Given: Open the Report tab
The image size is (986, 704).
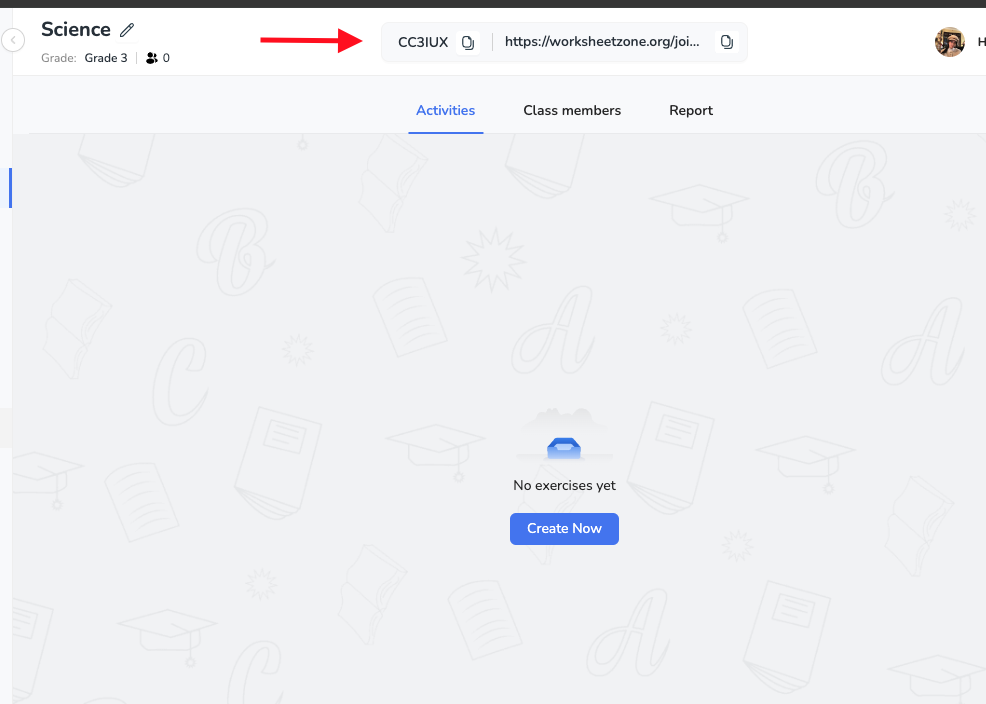Looking at the screenshot, I should [690, 110].
